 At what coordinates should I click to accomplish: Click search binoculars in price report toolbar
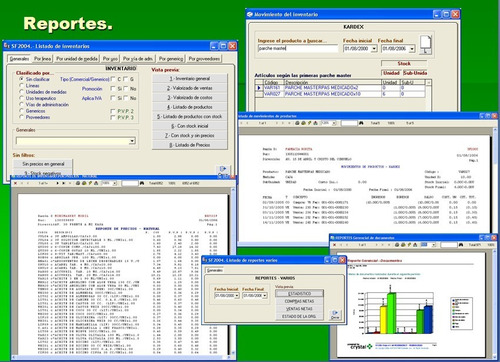point(142,183)
